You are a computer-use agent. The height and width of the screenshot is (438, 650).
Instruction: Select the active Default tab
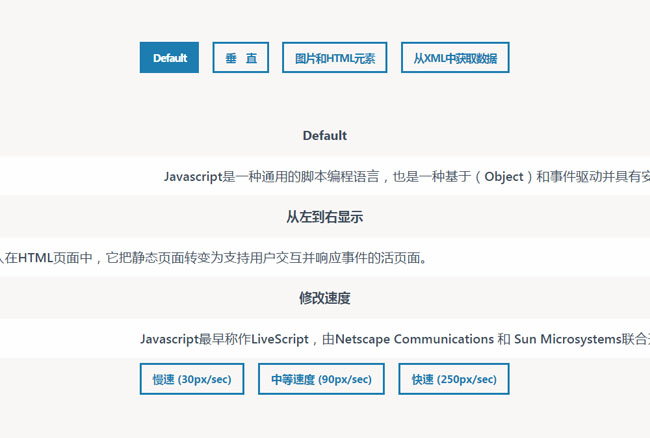click(x=169, y=58)
